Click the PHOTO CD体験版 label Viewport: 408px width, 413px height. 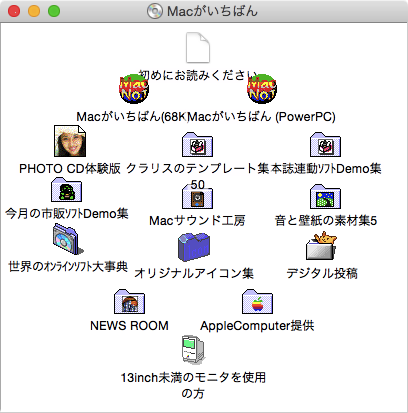[x=70, y=169]
